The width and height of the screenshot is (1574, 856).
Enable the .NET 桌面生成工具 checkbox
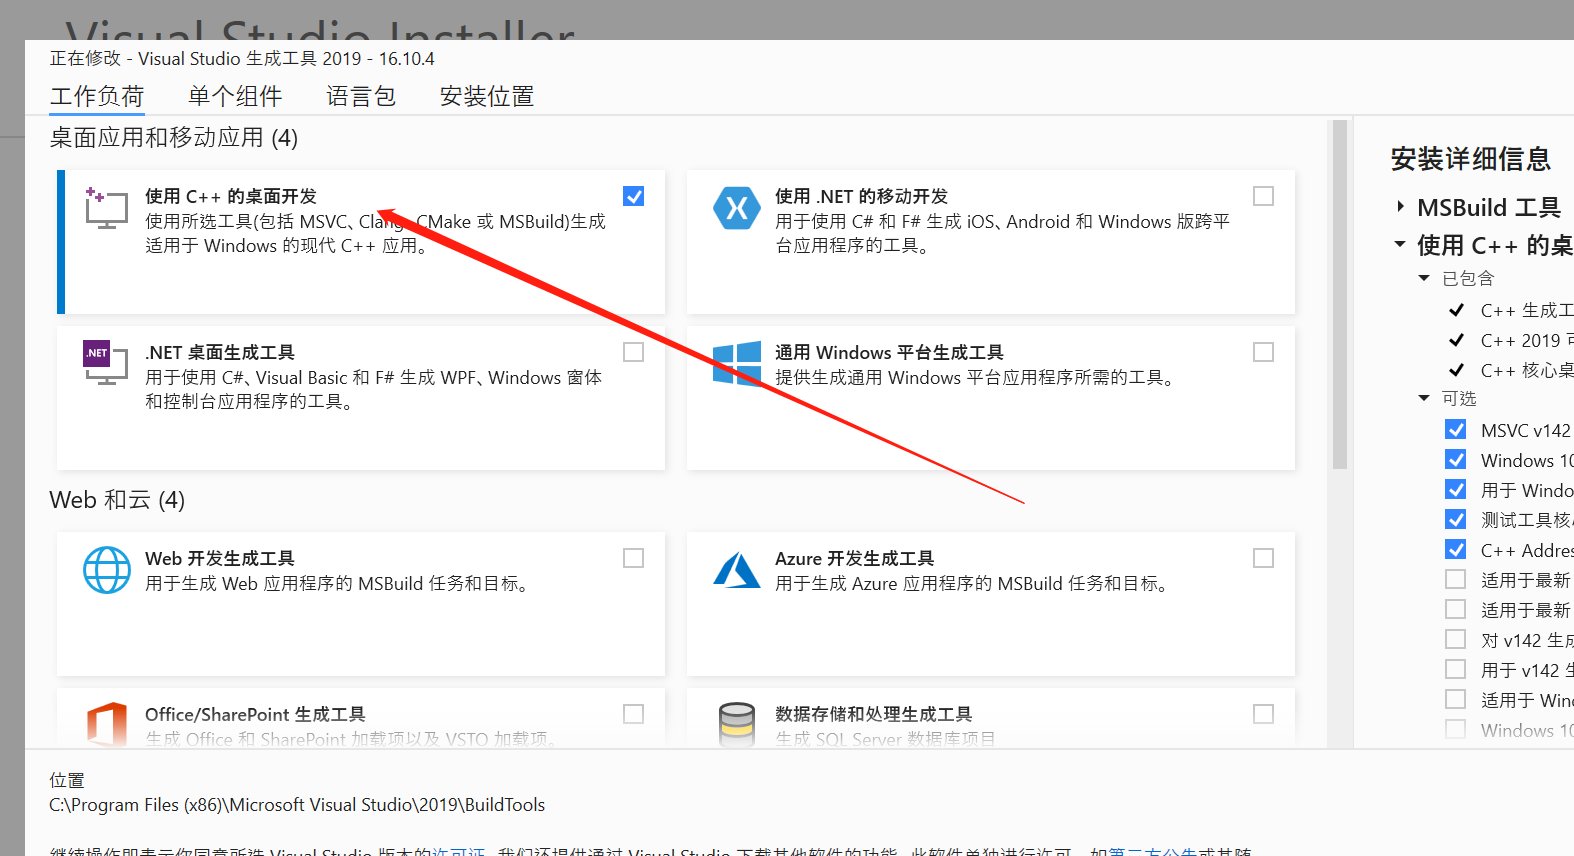(x=633, y=352)
